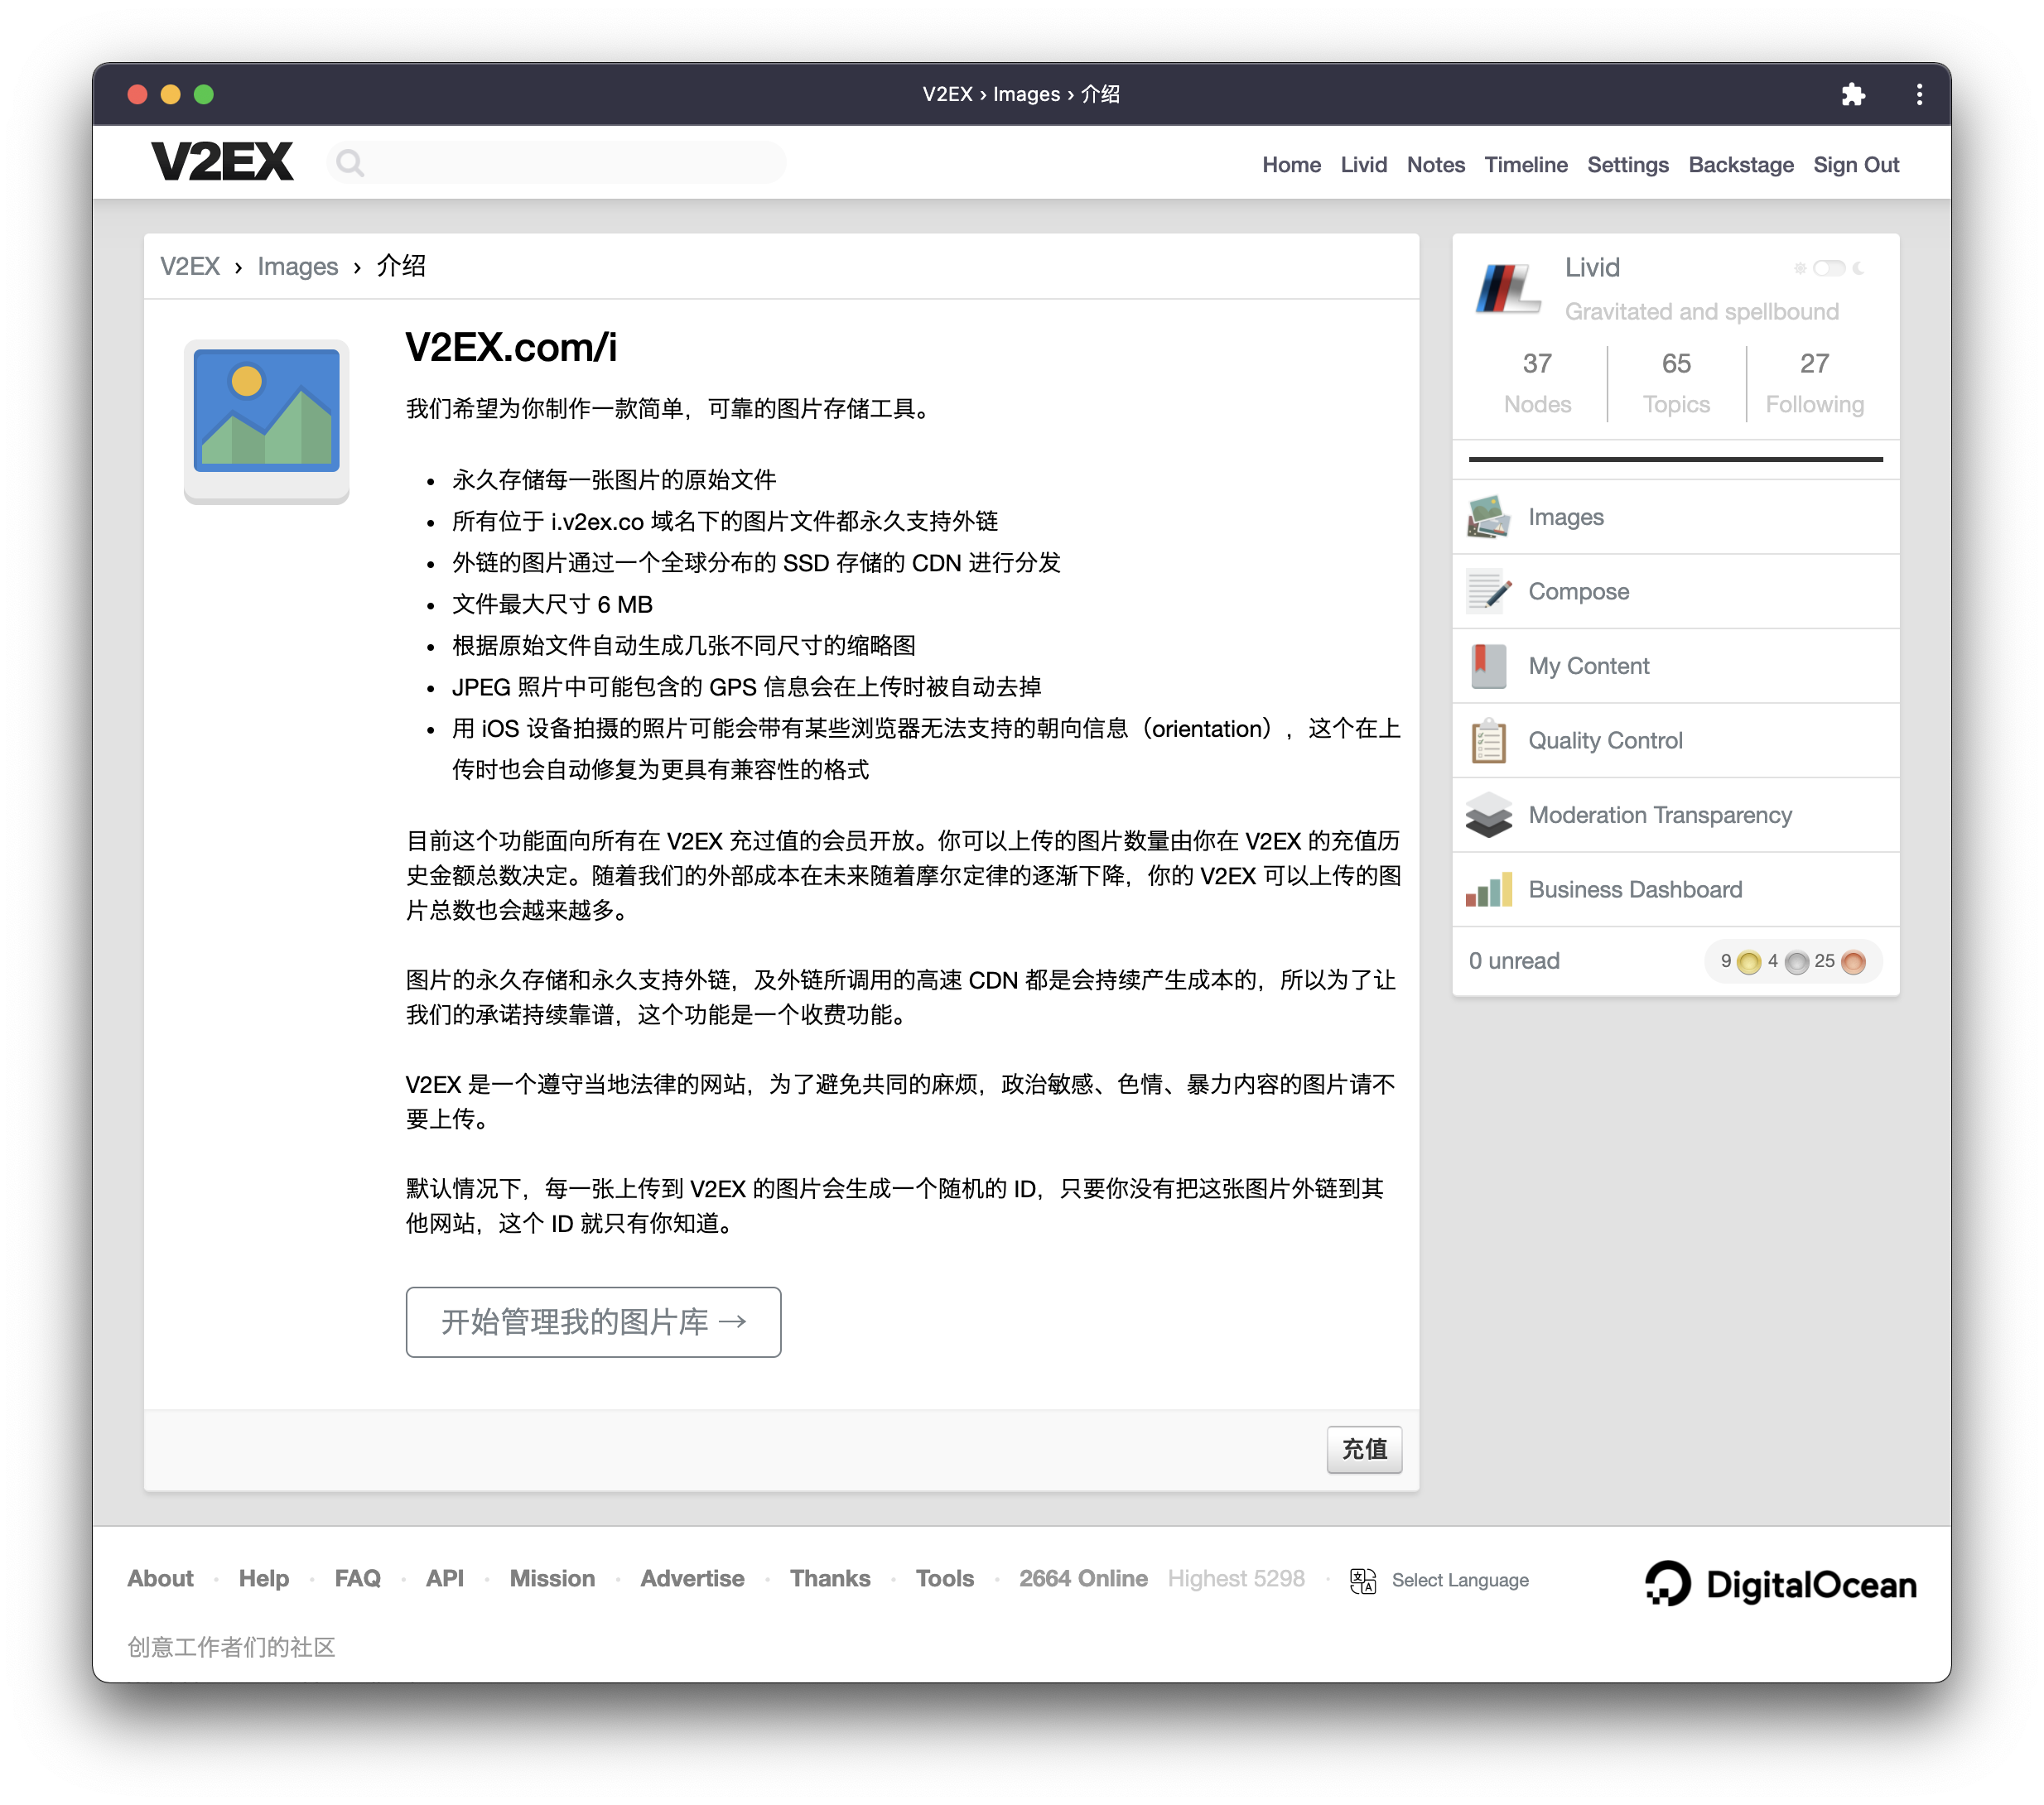The height and width of the screenshot is (1805, 2044).
Task: Click the 2664 Online footer link
Action: (x=1083, y=1579)
